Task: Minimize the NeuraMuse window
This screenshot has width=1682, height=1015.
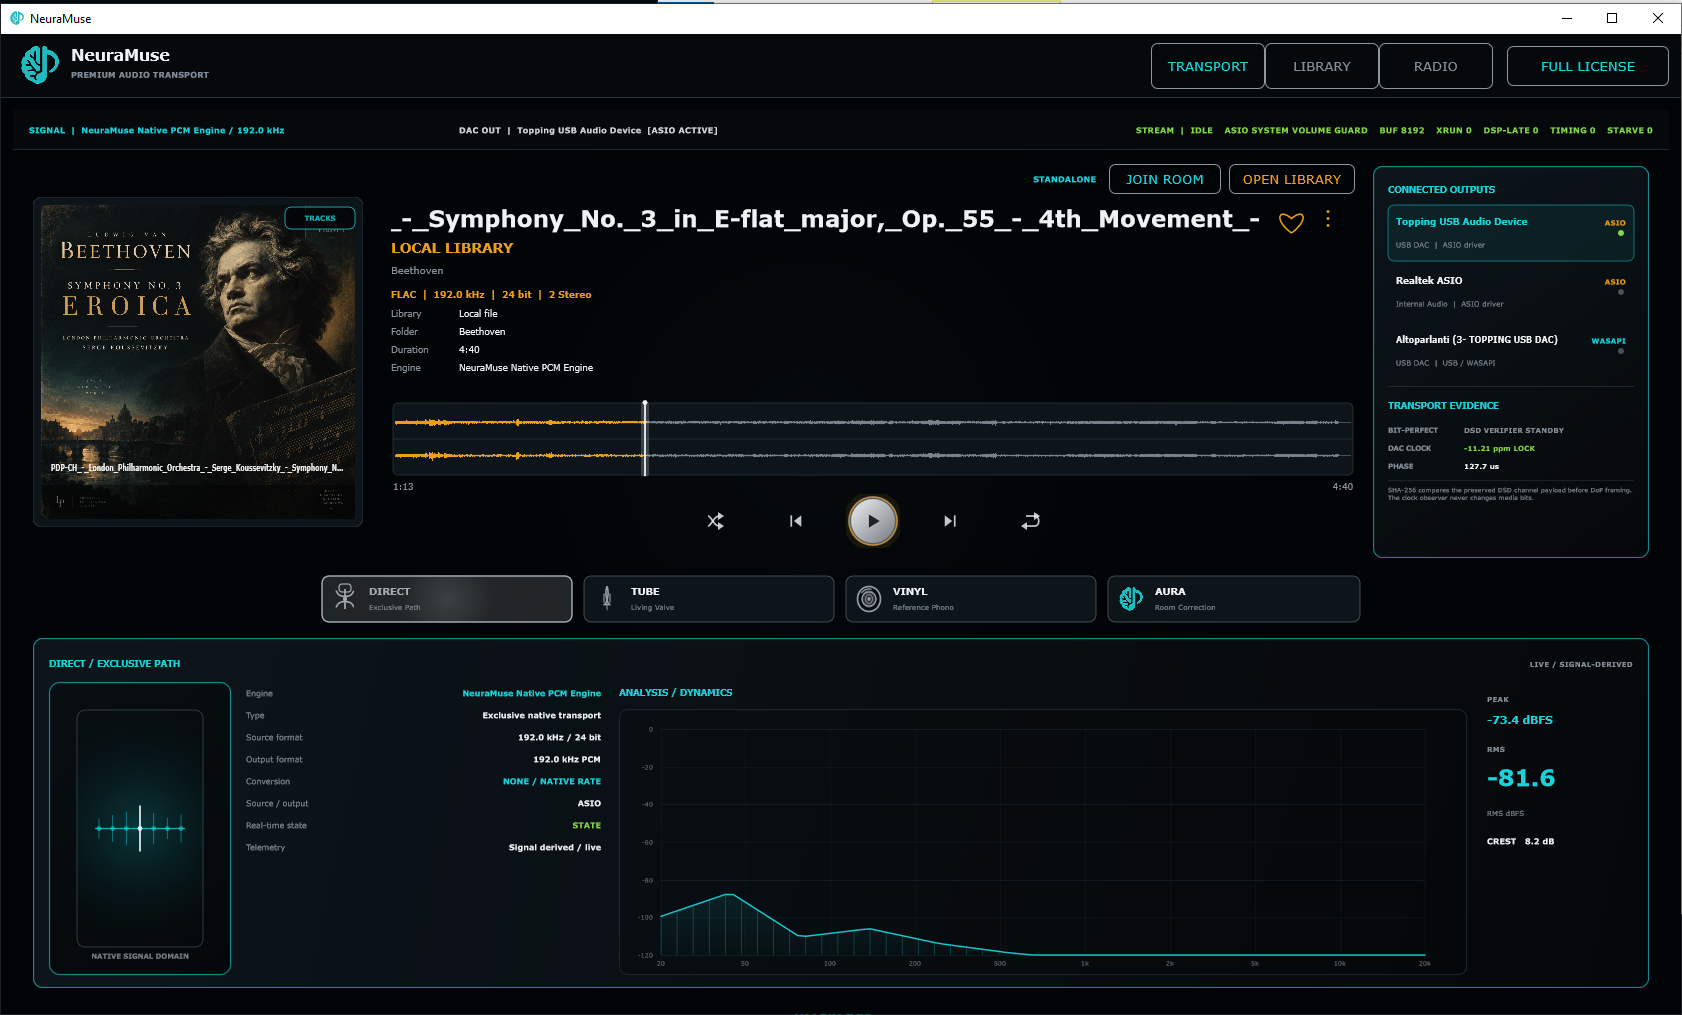Action: tap(1567, 18)
